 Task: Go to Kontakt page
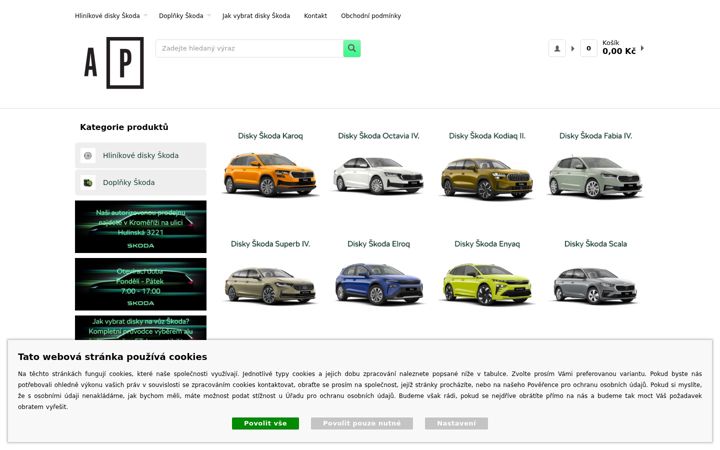coord(315,16)
